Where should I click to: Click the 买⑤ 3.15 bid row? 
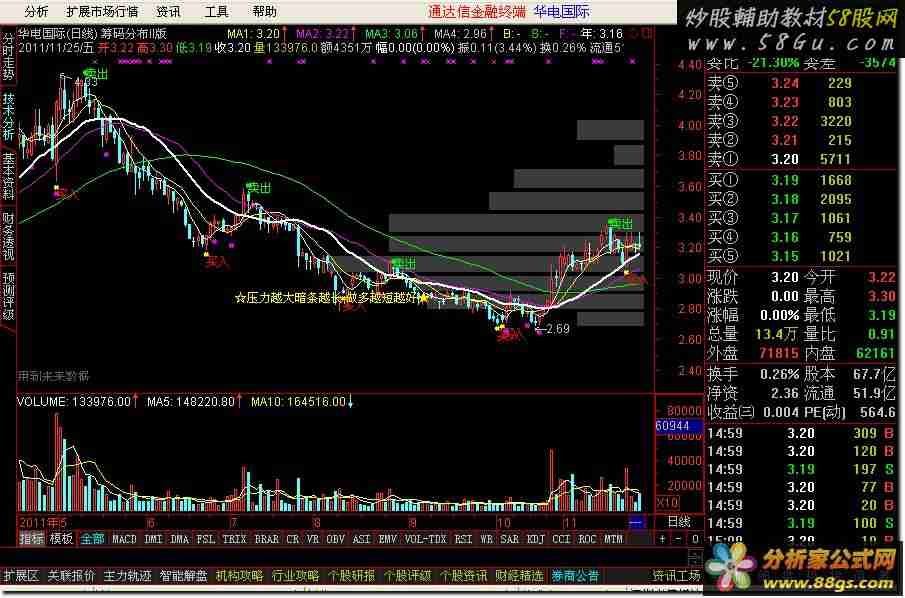pyautogui.click(x=802, y=256)
